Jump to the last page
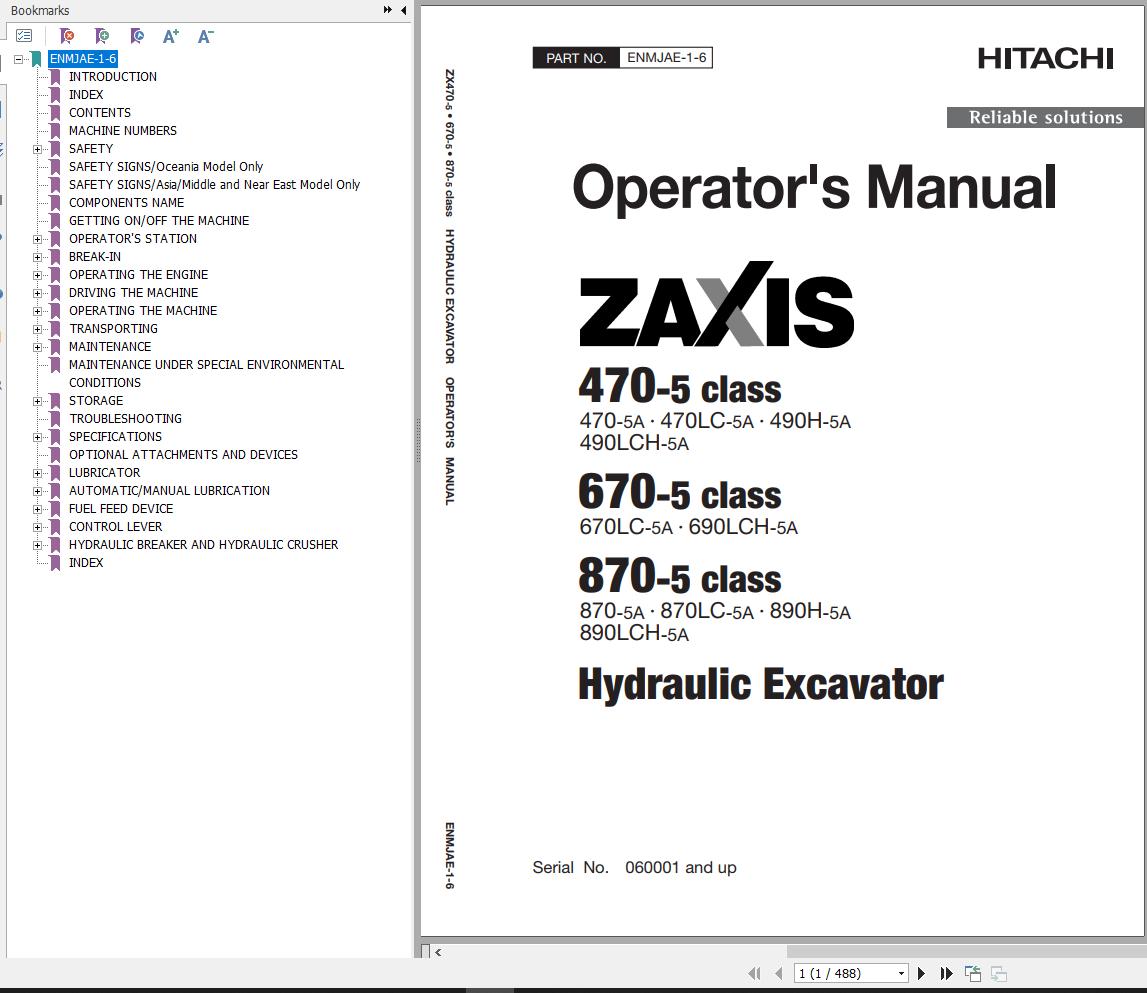This screenshot has width=1147, height=993. (947, 973)
